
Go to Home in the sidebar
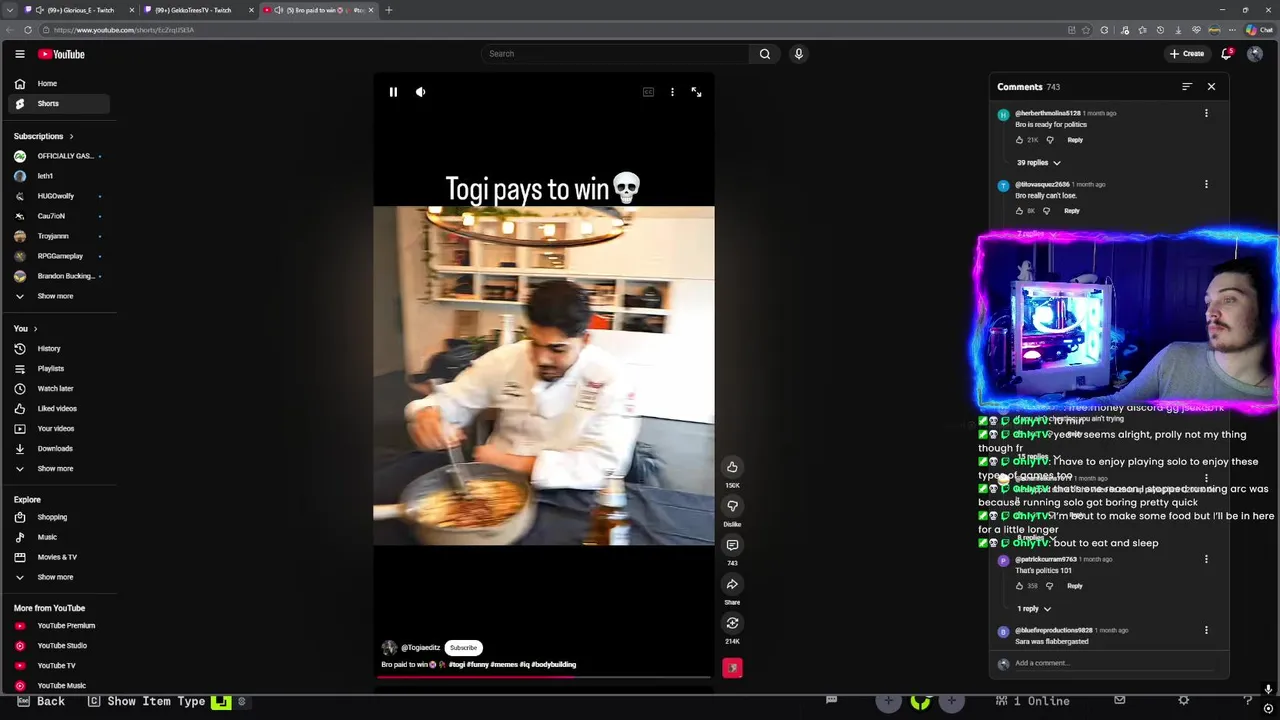coord(59,84)
